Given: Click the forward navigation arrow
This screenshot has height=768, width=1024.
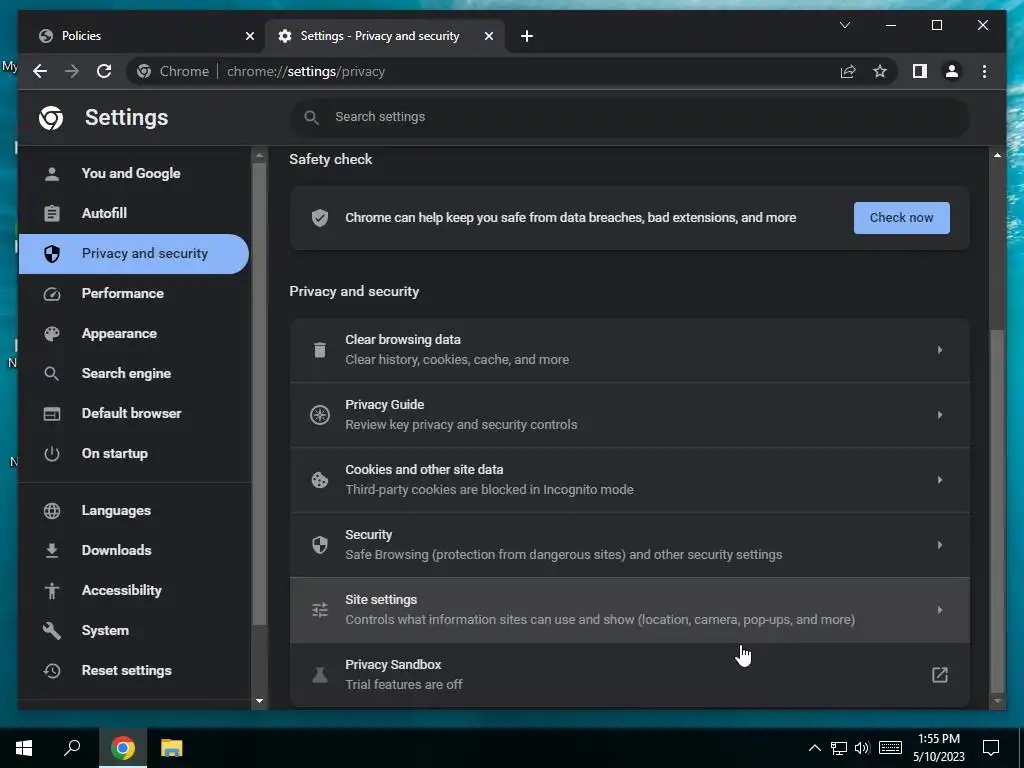Looking at the screenshot, I should tap(72, 71).
